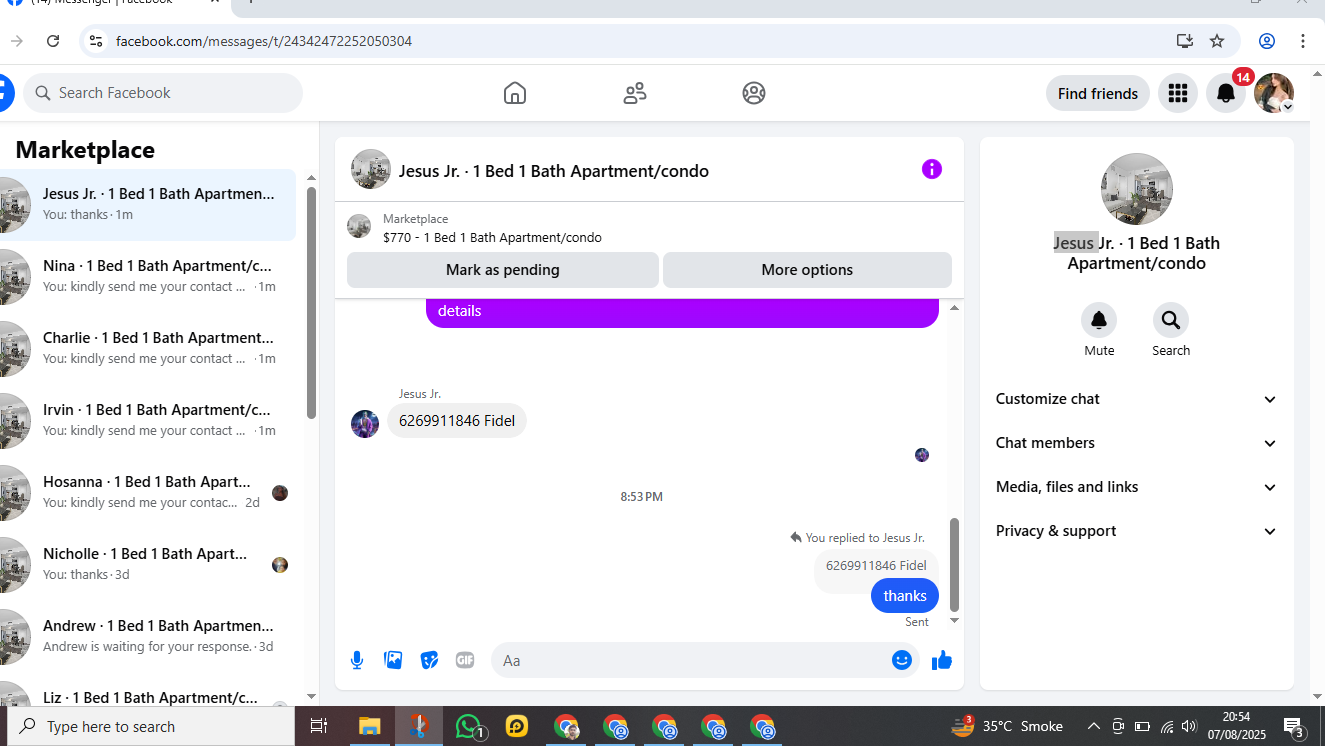The image size is (1325, 746).
Task: Record a voice clip with the microphone icon
Action: (357, 660)
